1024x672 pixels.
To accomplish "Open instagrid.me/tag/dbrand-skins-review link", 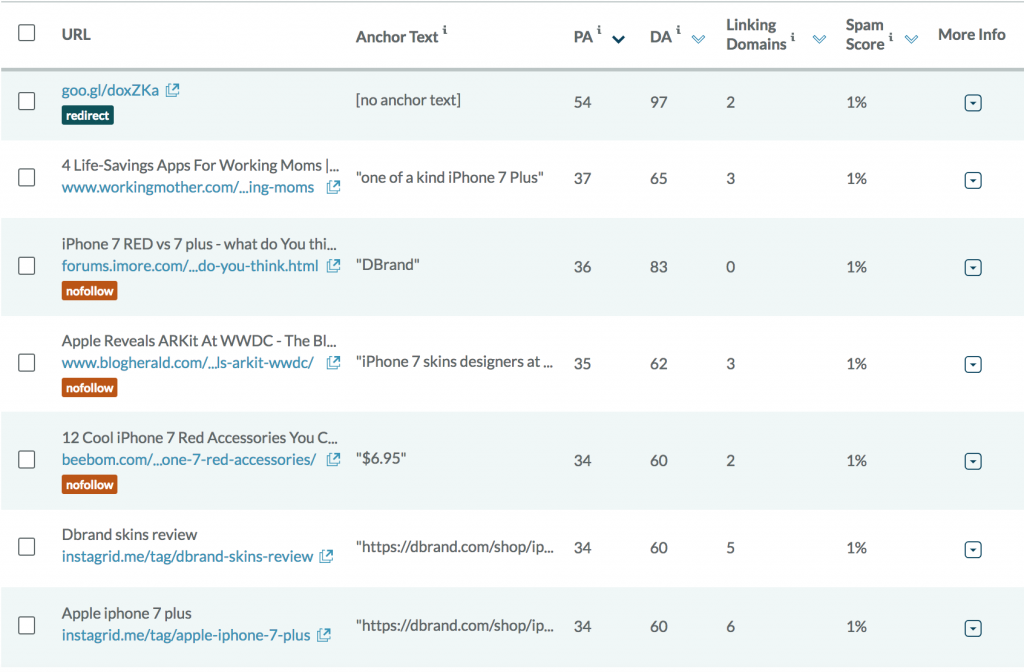I will point(187,556).
